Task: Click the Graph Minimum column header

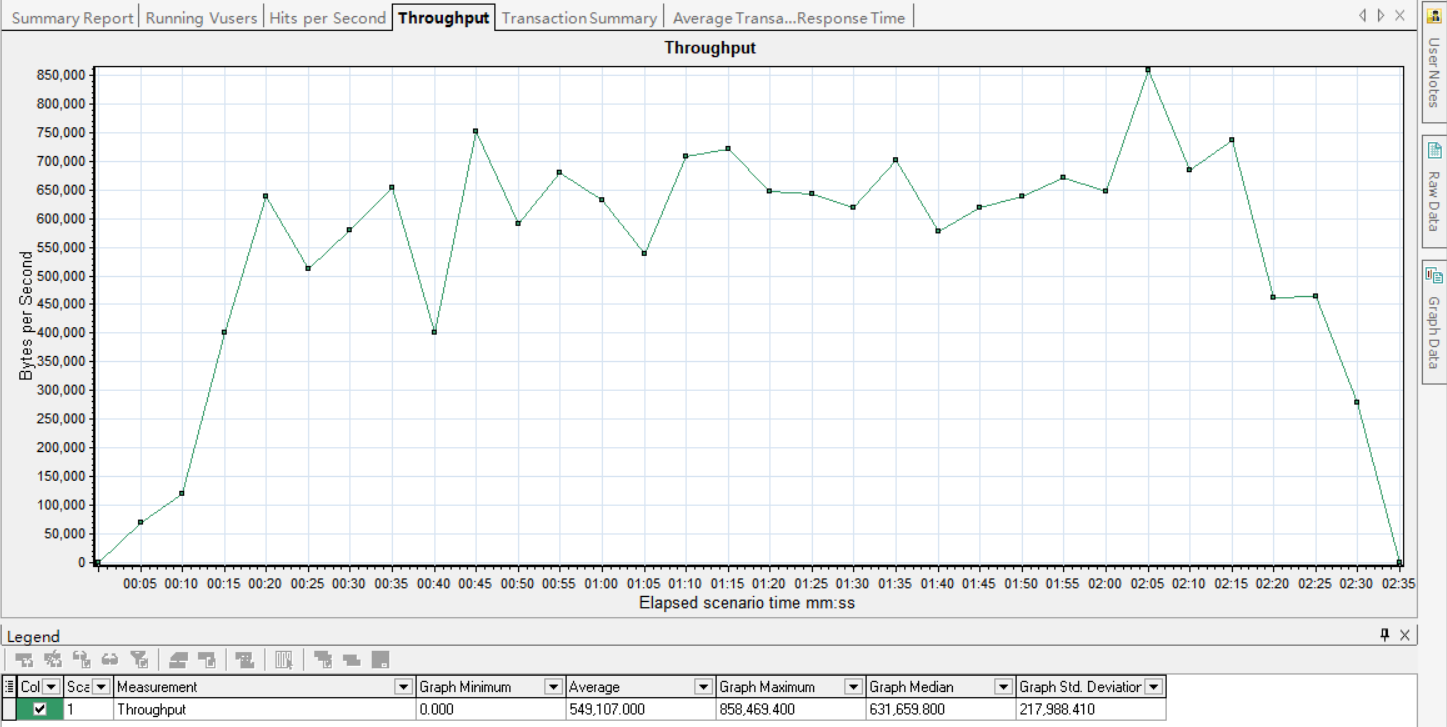Action: (490, 687)
